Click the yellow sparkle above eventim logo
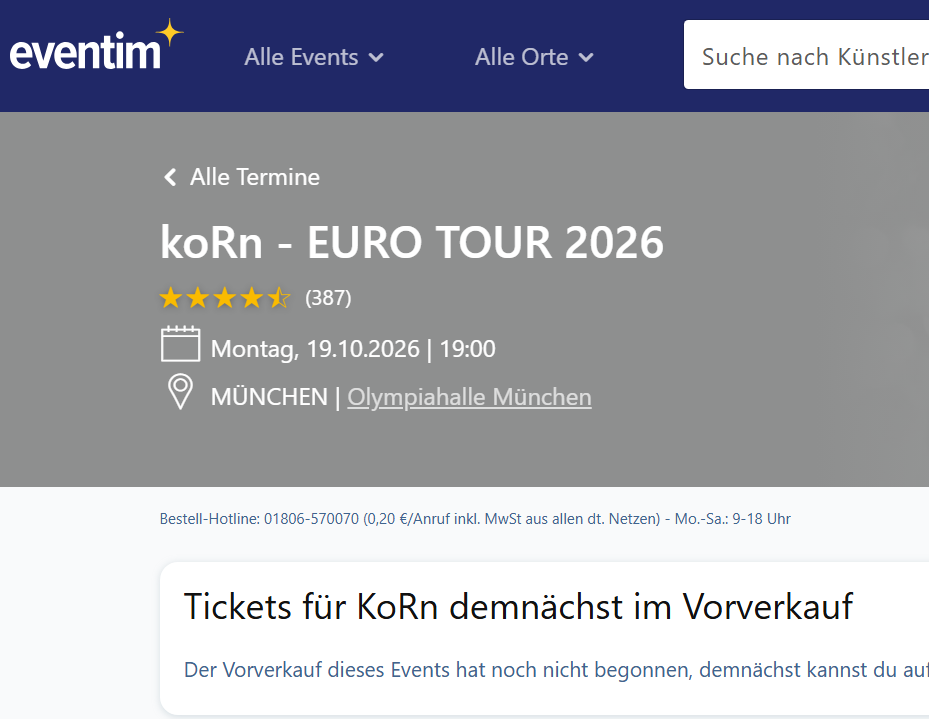 coord(169,32)
